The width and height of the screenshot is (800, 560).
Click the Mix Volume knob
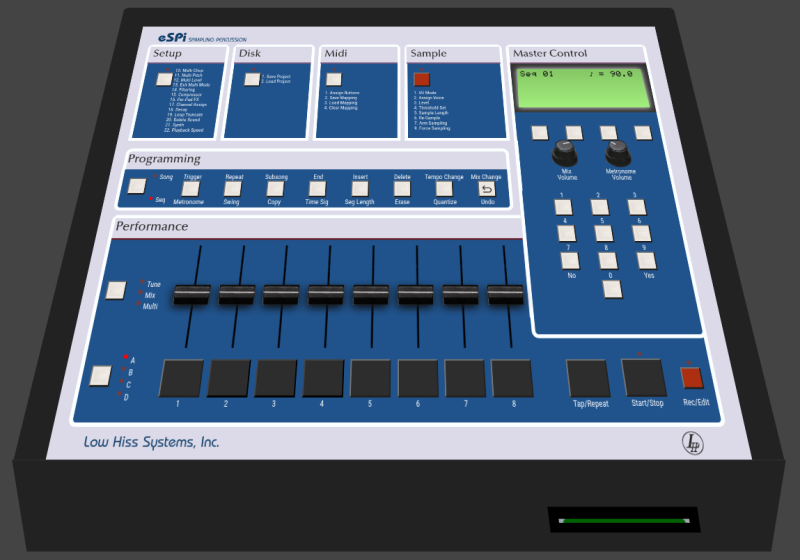click(x=567, y=152)
